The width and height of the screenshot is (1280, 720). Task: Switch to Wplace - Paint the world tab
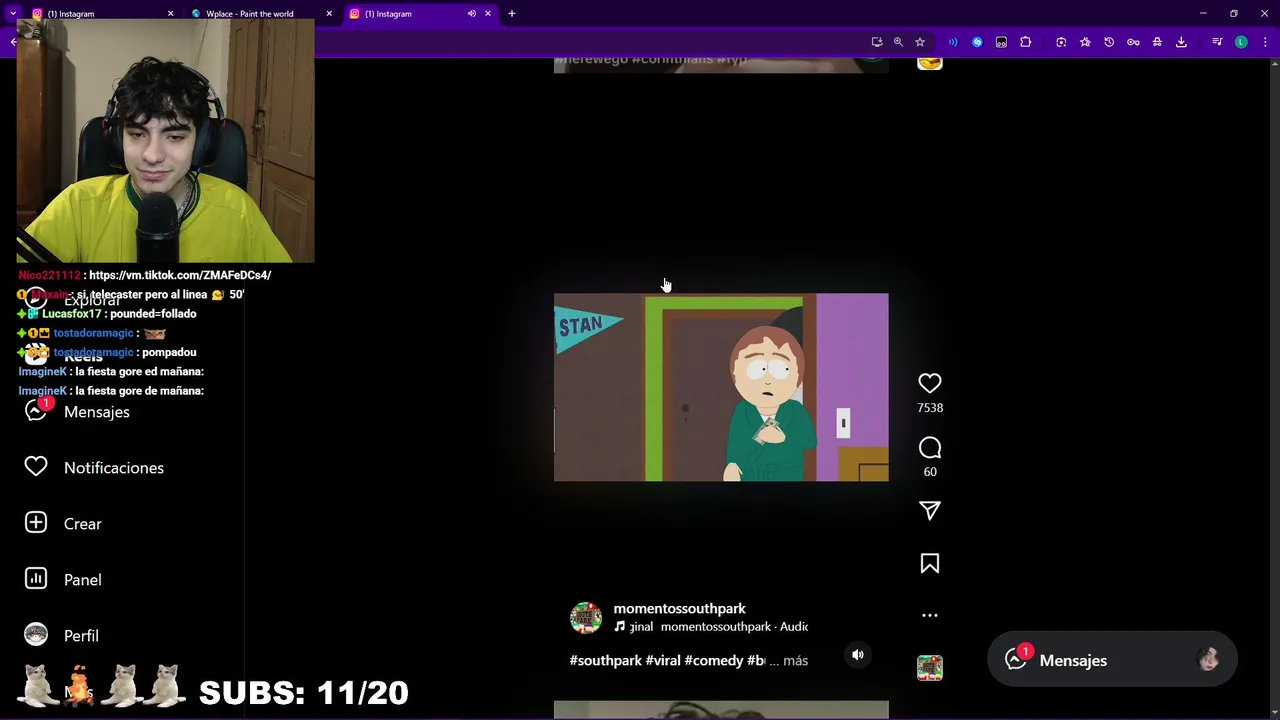click(x=258, y=14)
